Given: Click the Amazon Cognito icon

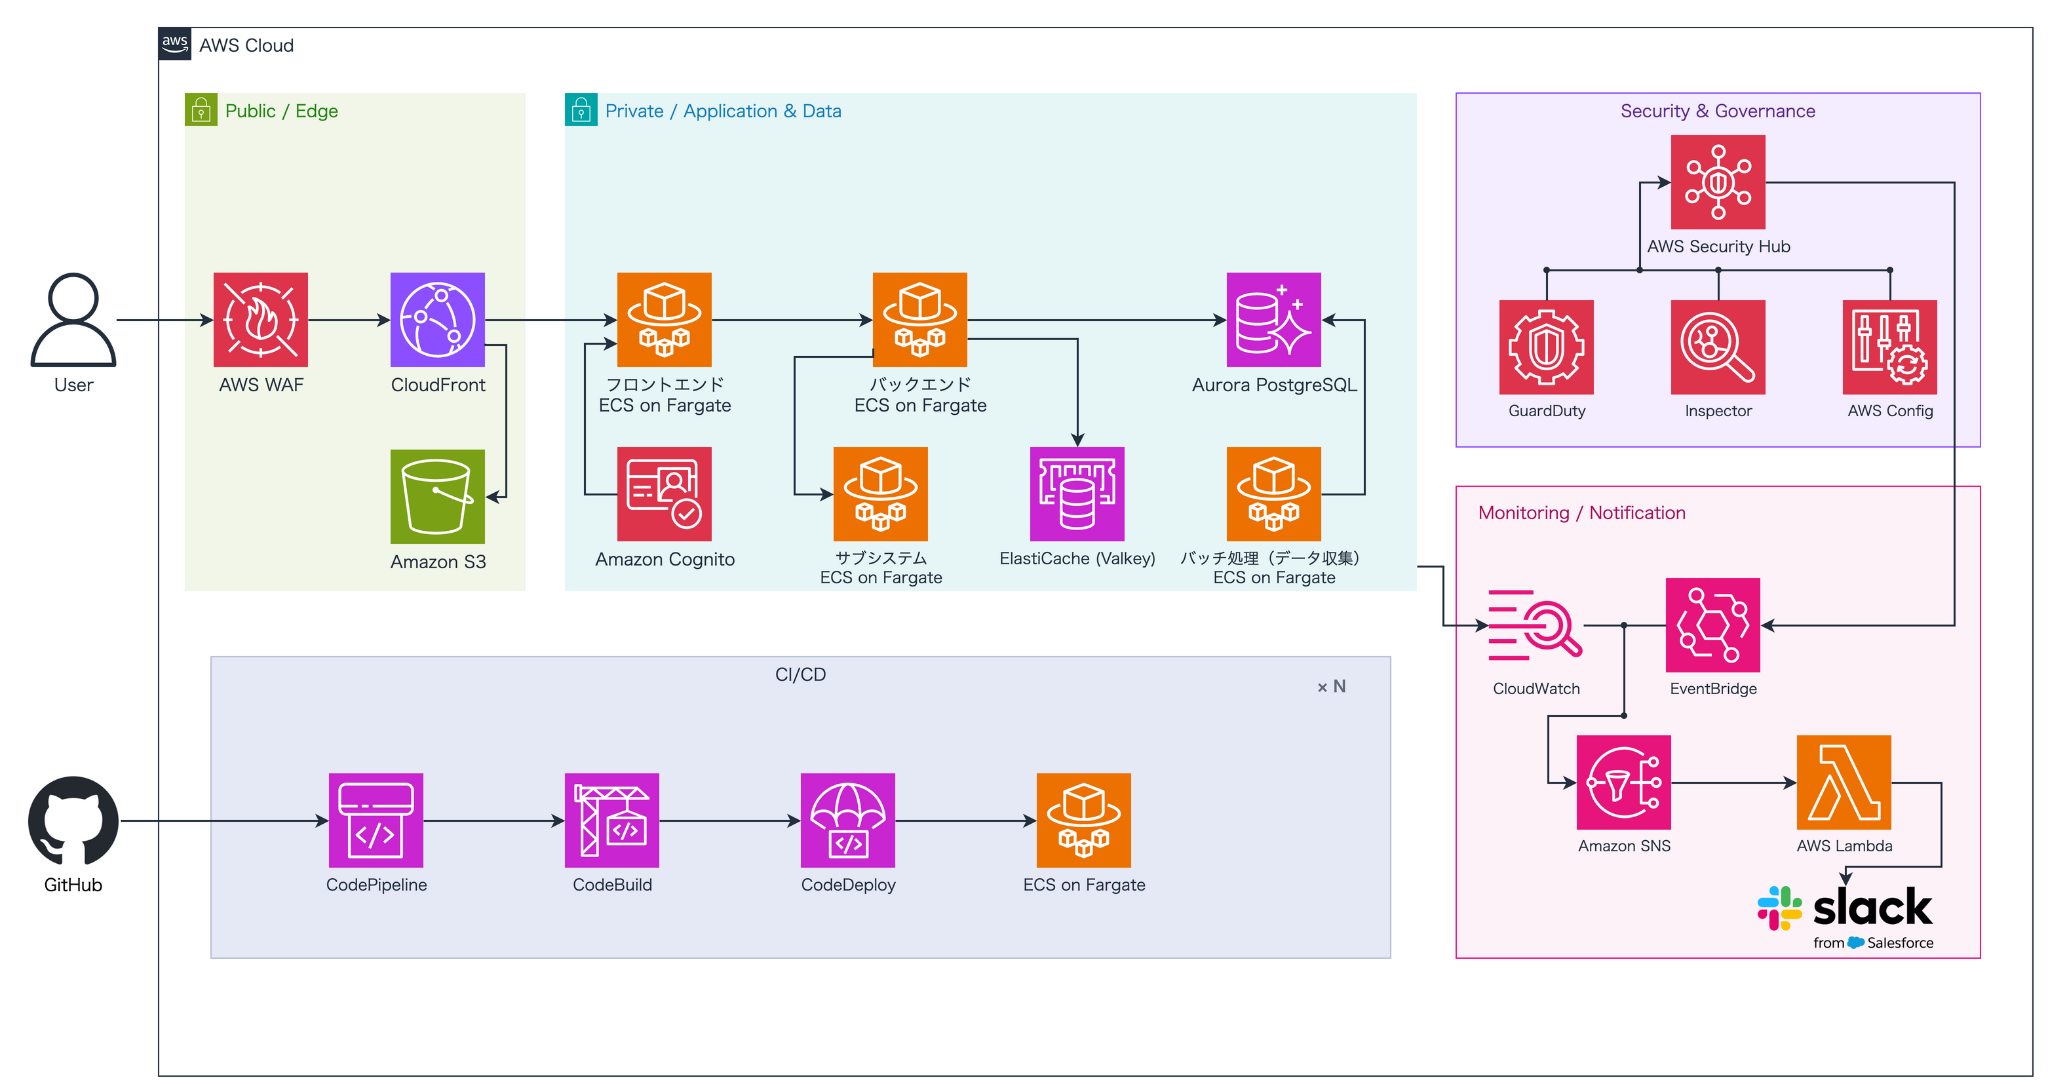Looking at the screenshot, I should point(664,494).
